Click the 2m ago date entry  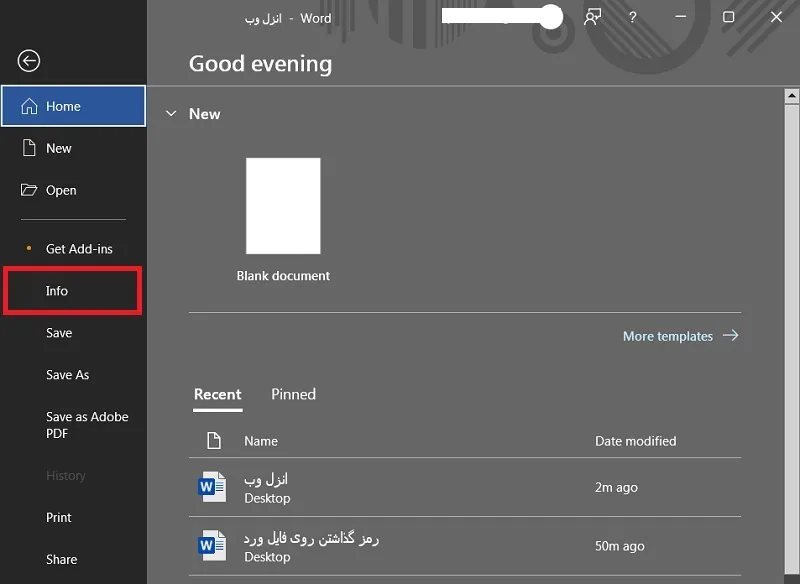pyautogui.click(x=616, y=488)
